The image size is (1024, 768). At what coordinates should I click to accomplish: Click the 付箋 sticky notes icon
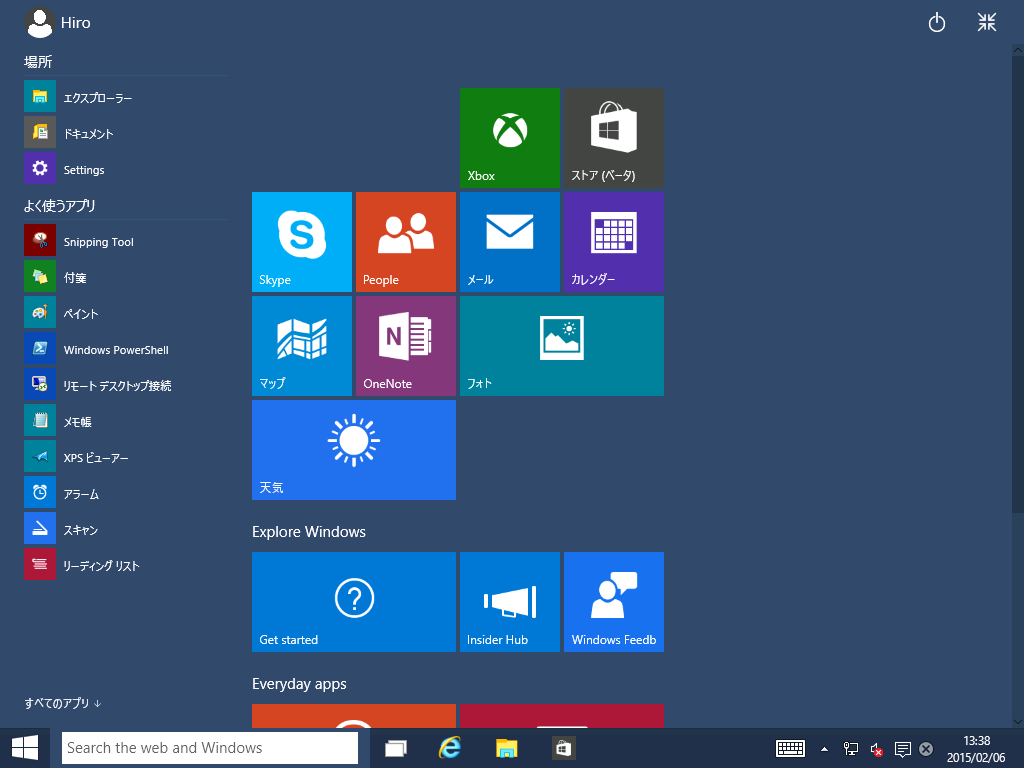(x=40, y=276)
